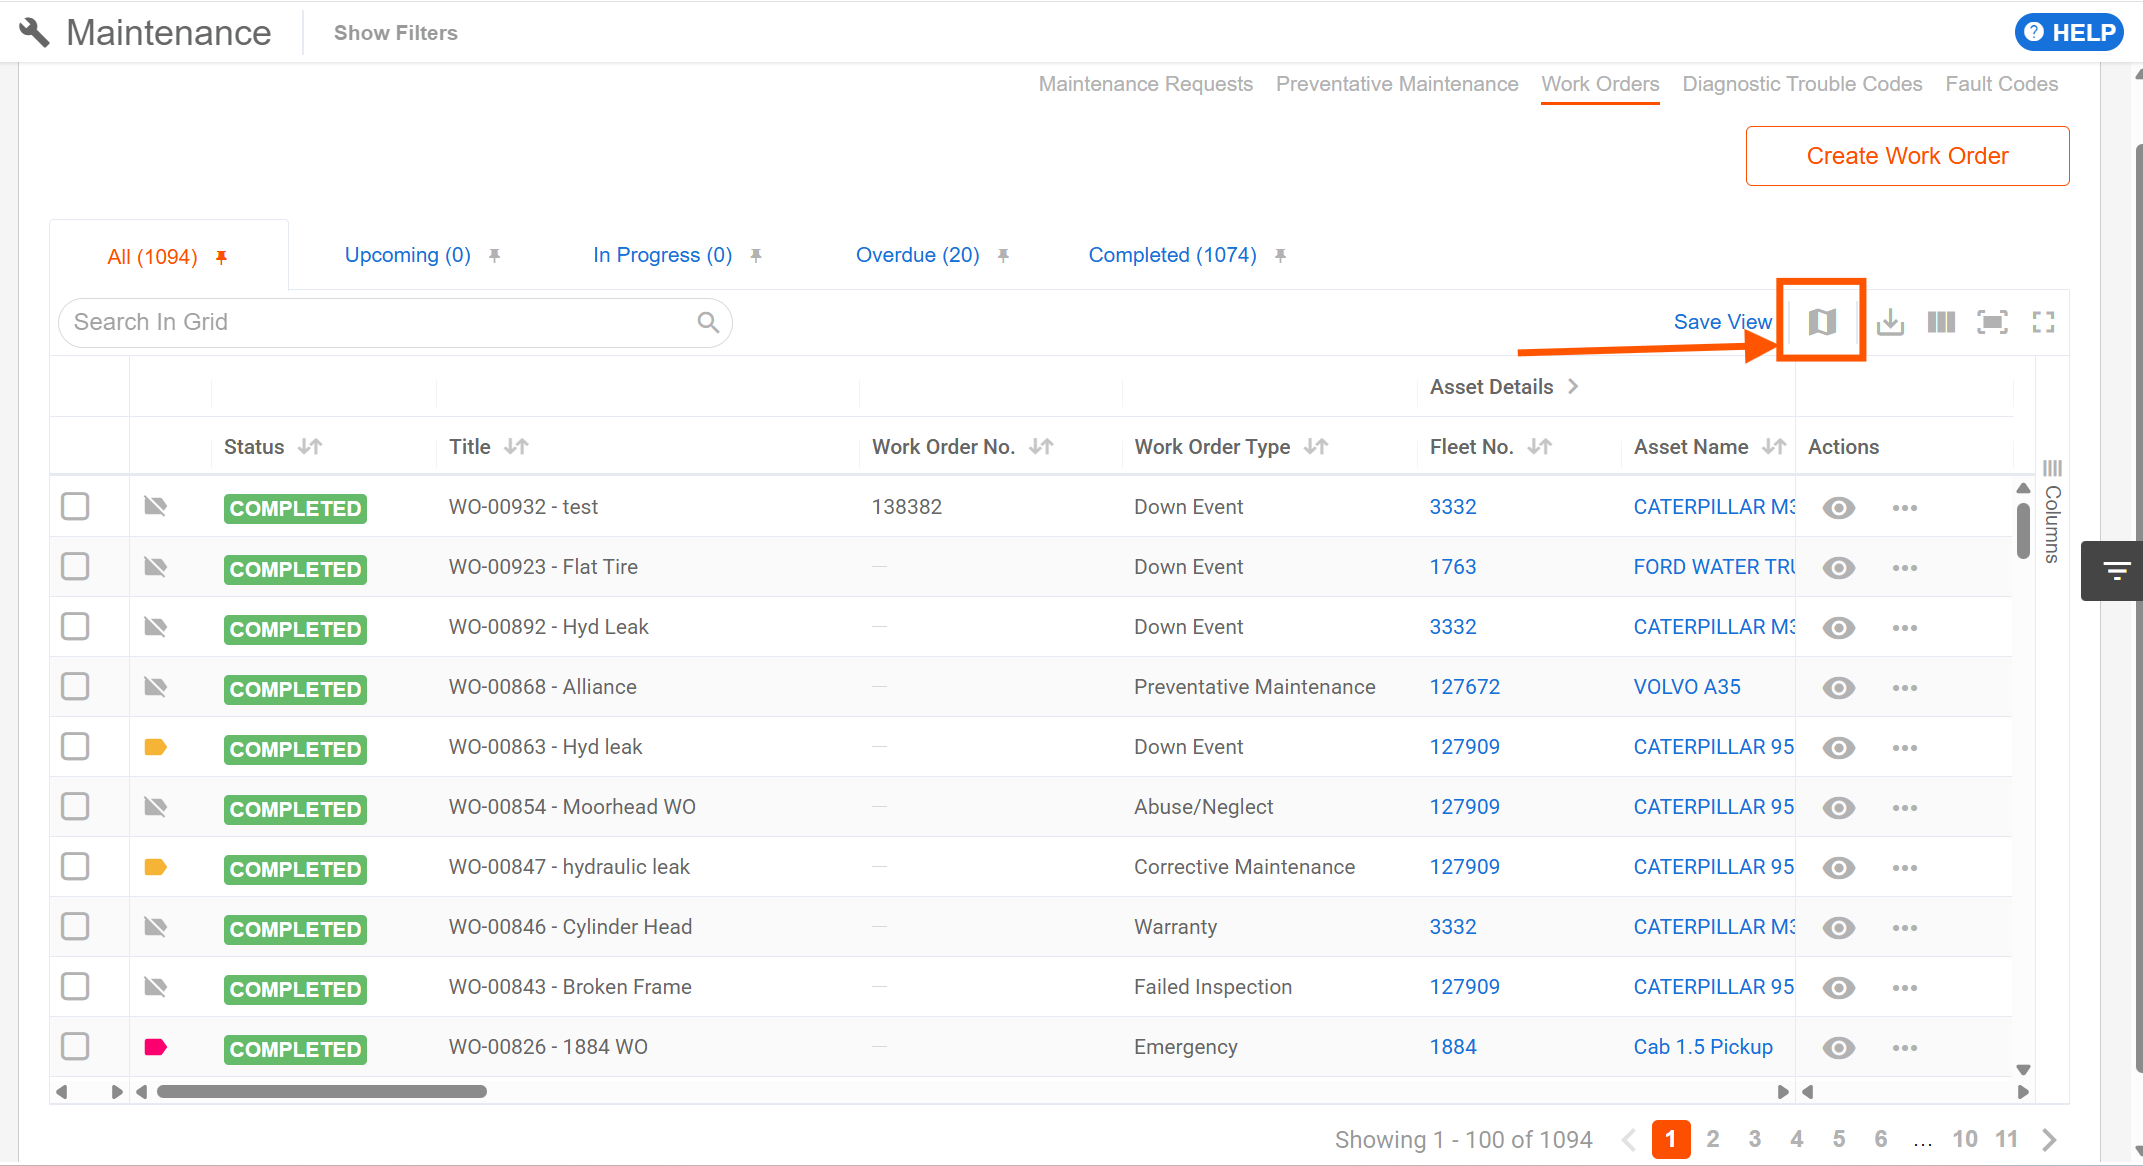Switch to the Overdue (20) tab
This screenshot has width=2143, height=1166.
(x=917, y=255)
